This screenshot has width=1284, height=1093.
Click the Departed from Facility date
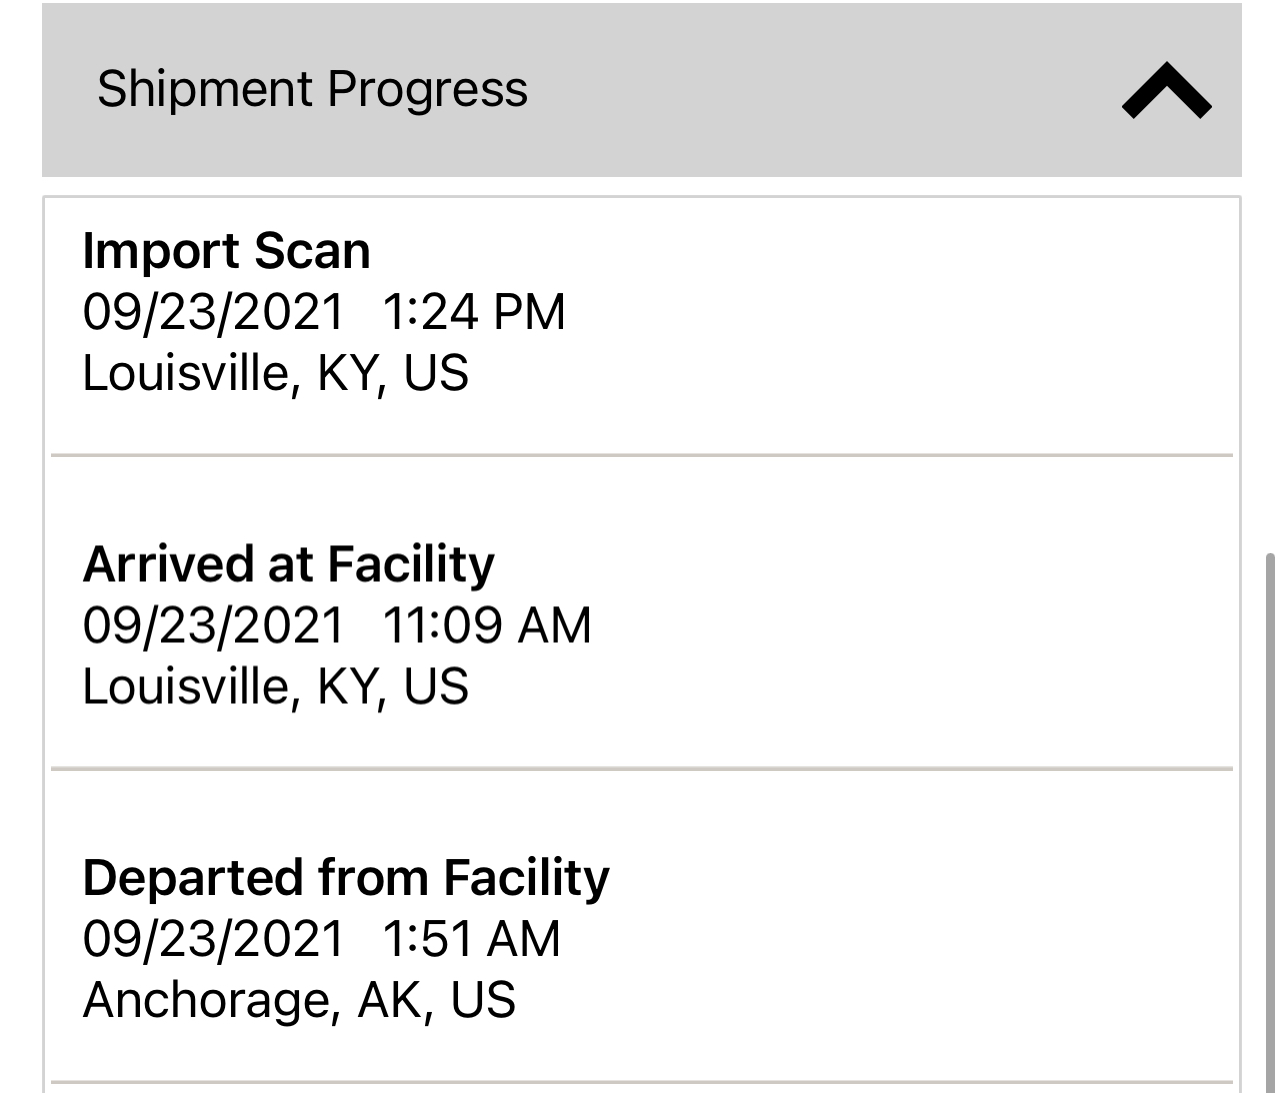coord(213,939)
